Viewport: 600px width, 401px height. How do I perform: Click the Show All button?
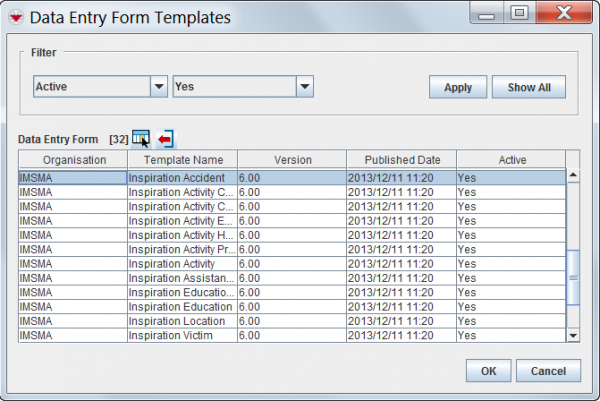[528, 87]
